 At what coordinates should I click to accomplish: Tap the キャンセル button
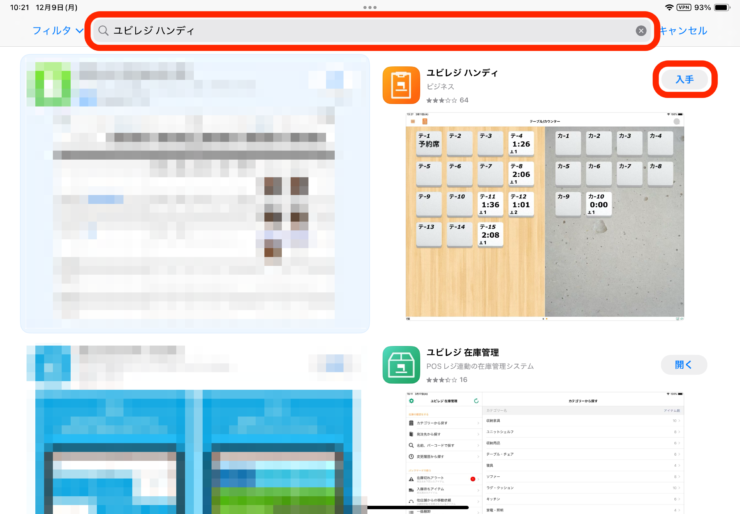tap(683, 31)
